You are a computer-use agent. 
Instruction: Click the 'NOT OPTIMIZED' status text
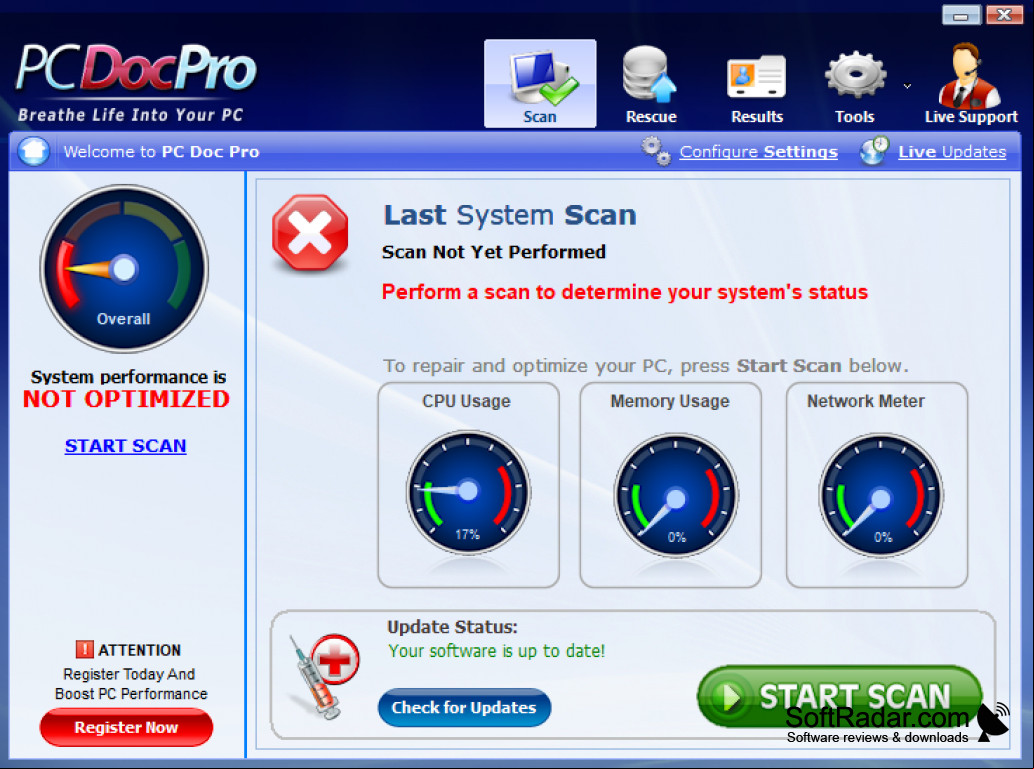126,399
